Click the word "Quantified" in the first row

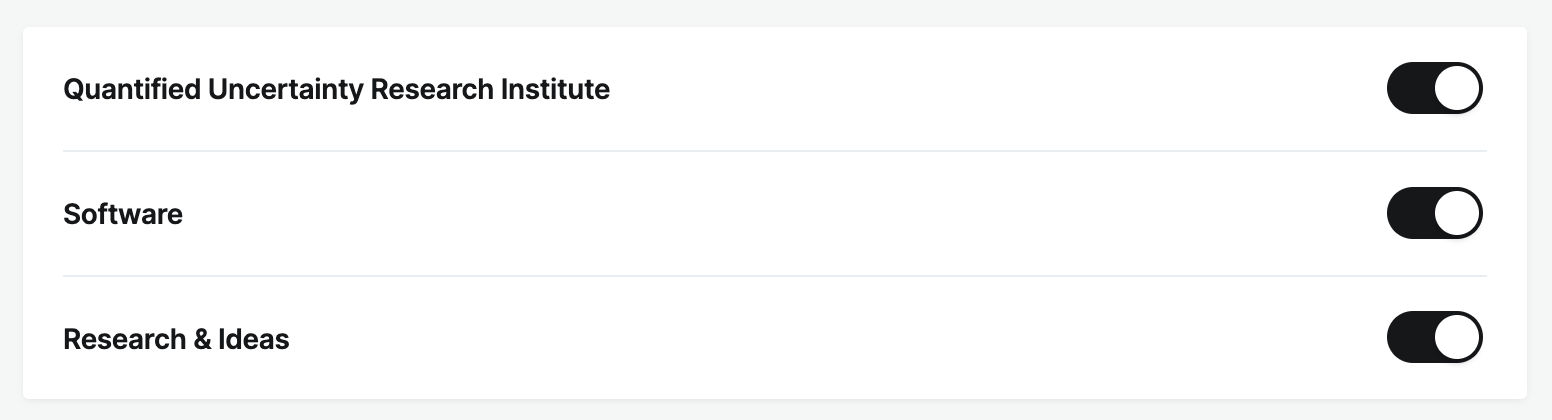pyautogui.click(x=131, y=90)
